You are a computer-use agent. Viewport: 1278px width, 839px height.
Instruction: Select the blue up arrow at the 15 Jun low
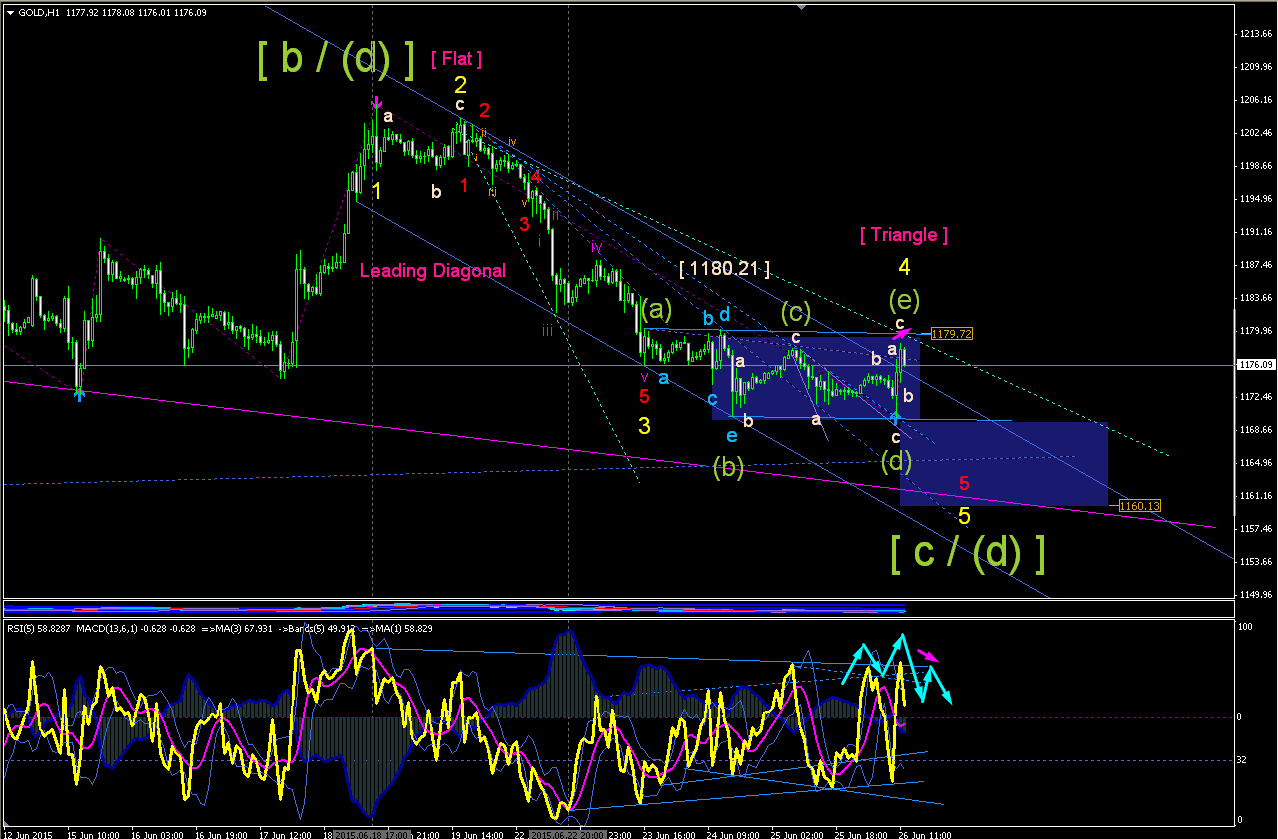[79, 394]
